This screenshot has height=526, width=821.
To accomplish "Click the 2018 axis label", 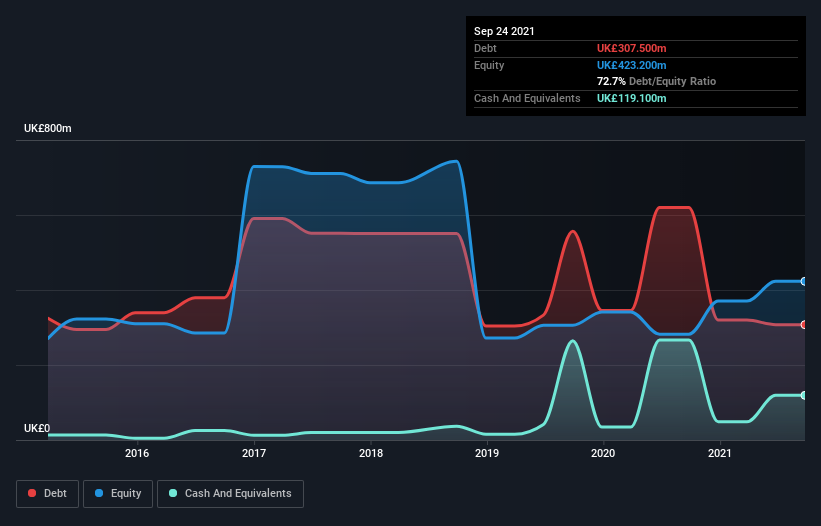I will [x=371, y=453].
